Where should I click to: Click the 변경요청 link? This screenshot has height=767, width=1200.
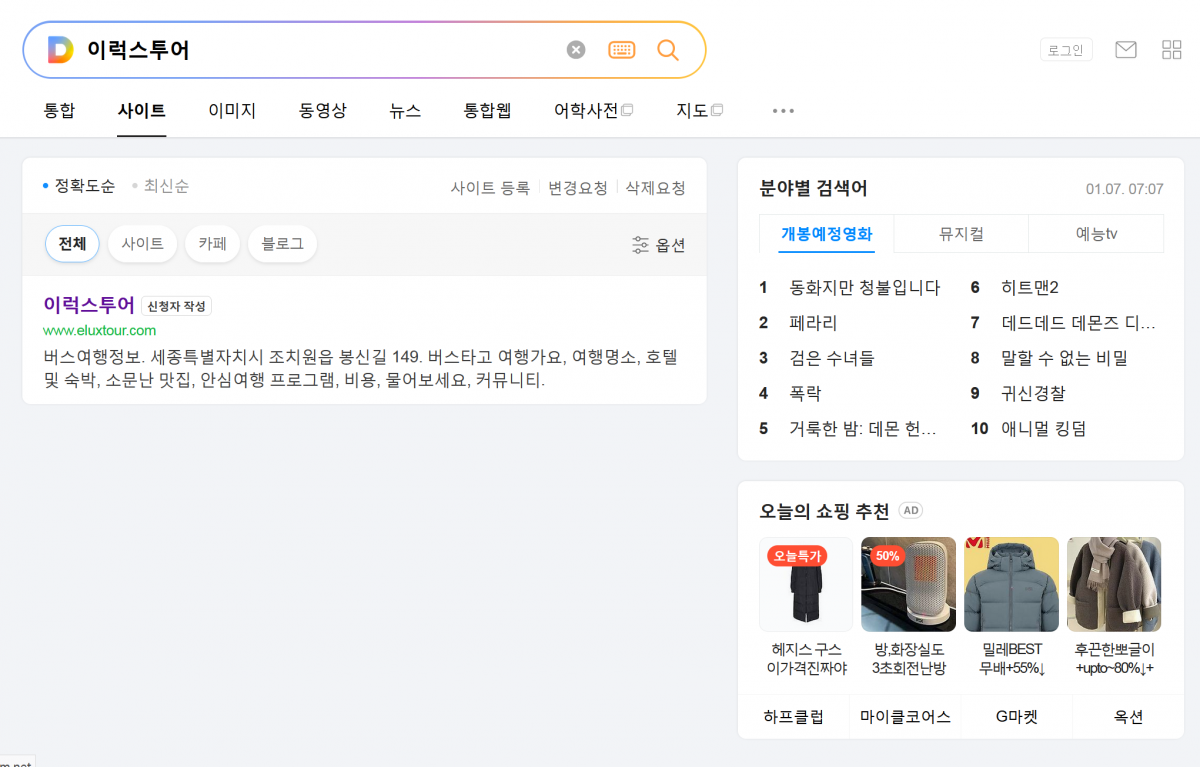click(x=578, y=187)
